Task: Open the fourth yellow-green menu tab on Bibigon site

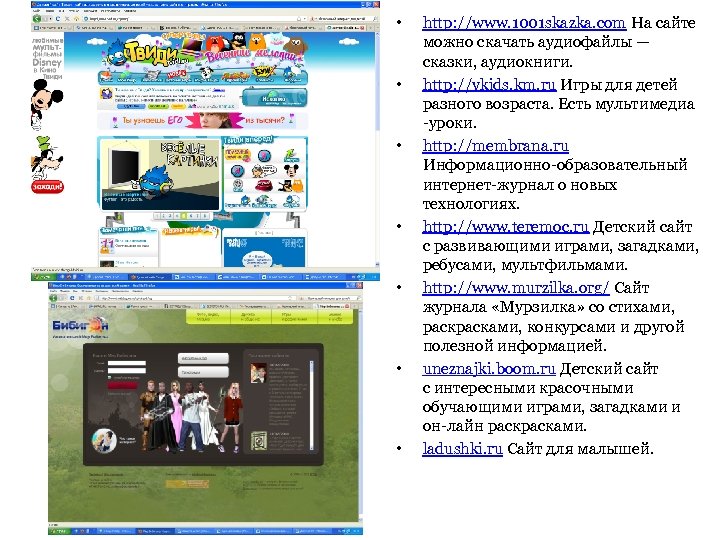Action: (335, 317)
